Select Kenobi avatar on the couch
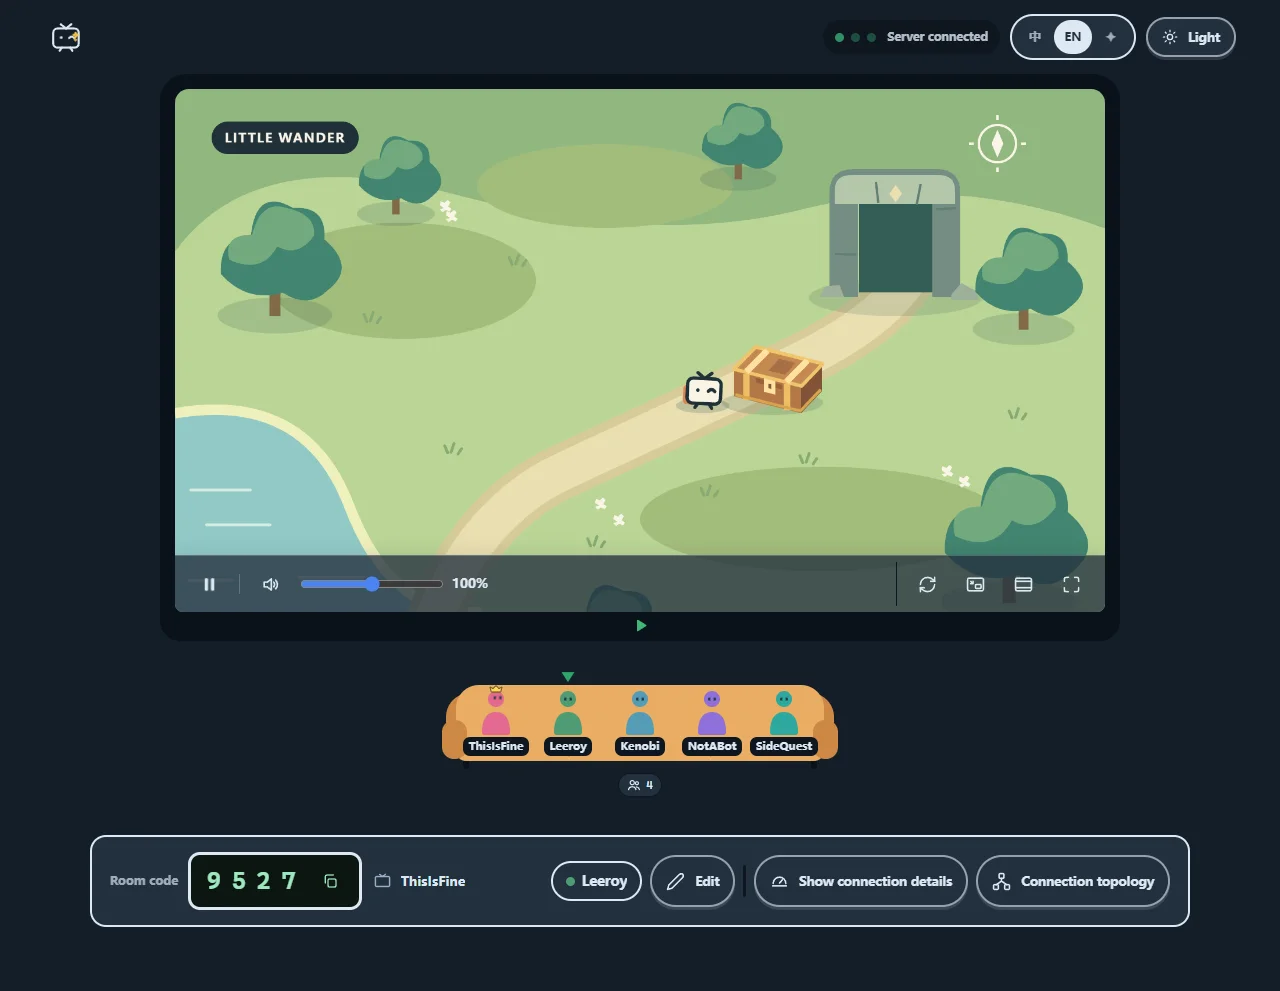The image size is (1280, 991). click(640, 721)
